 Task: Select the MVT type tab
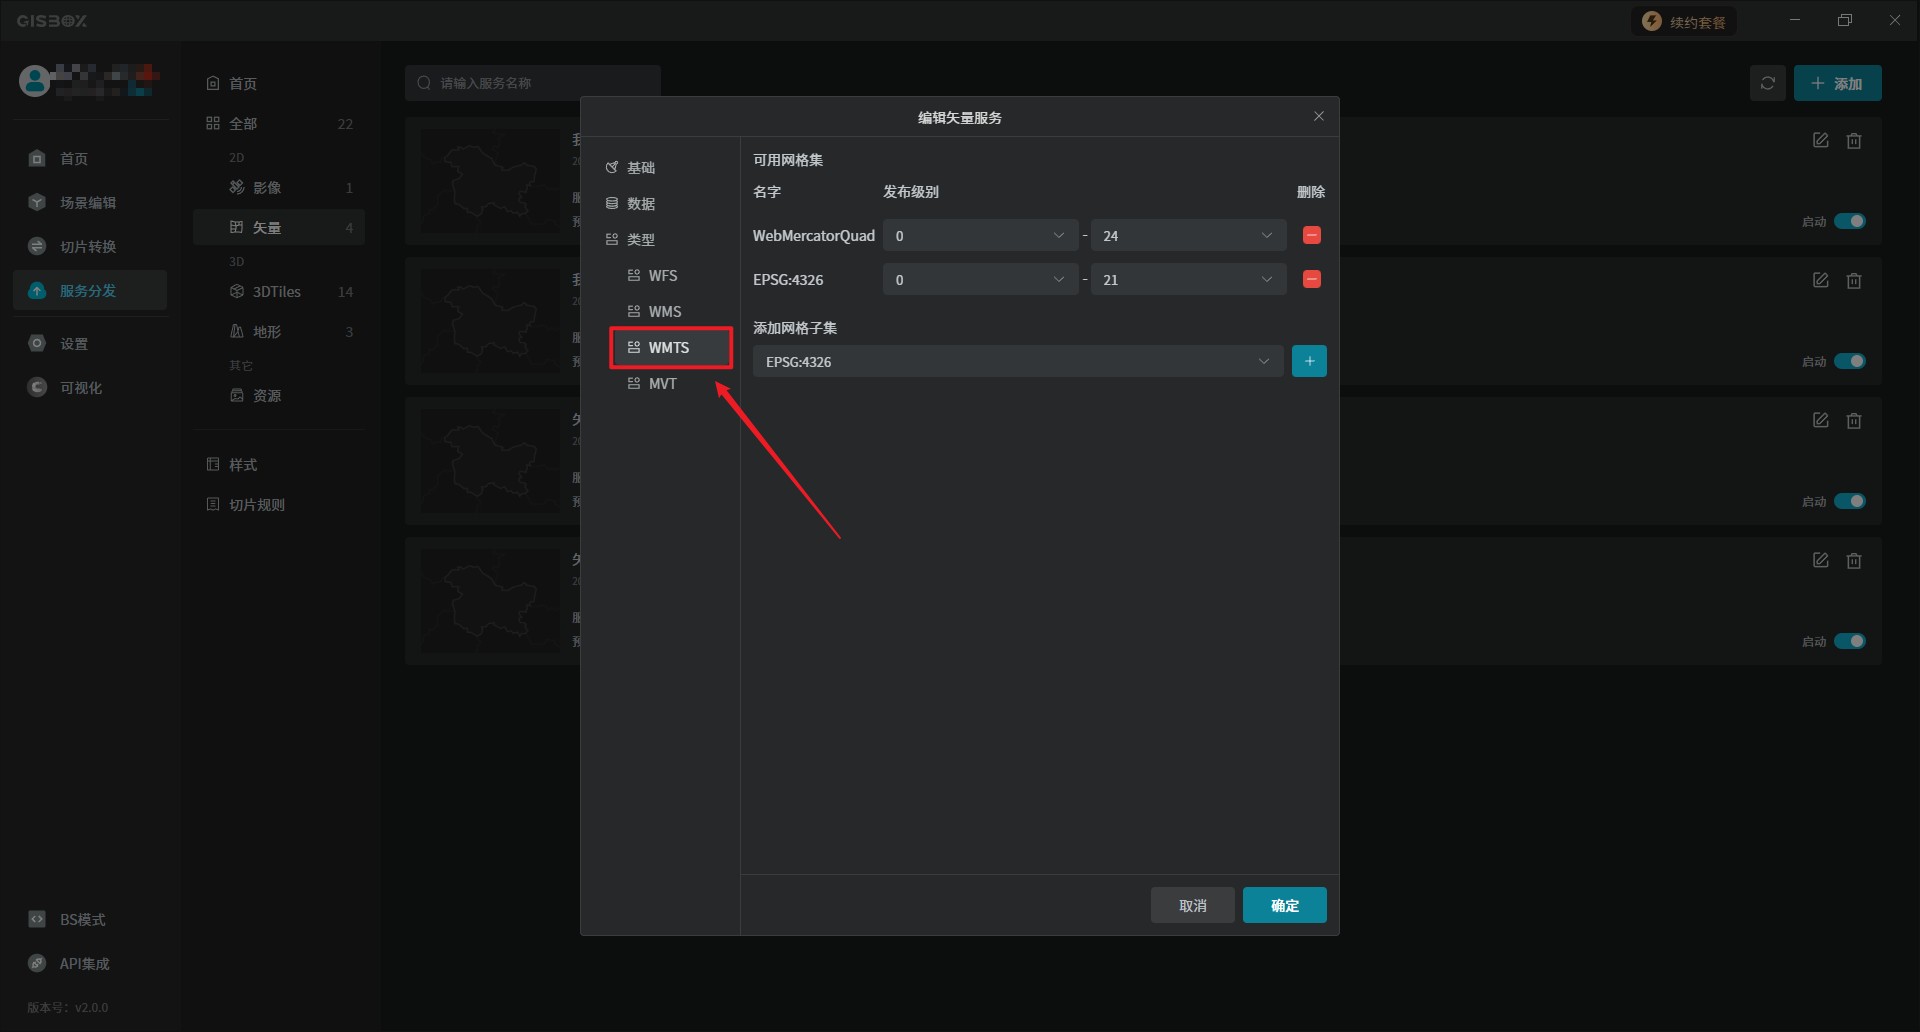click(x=662, y=384)
